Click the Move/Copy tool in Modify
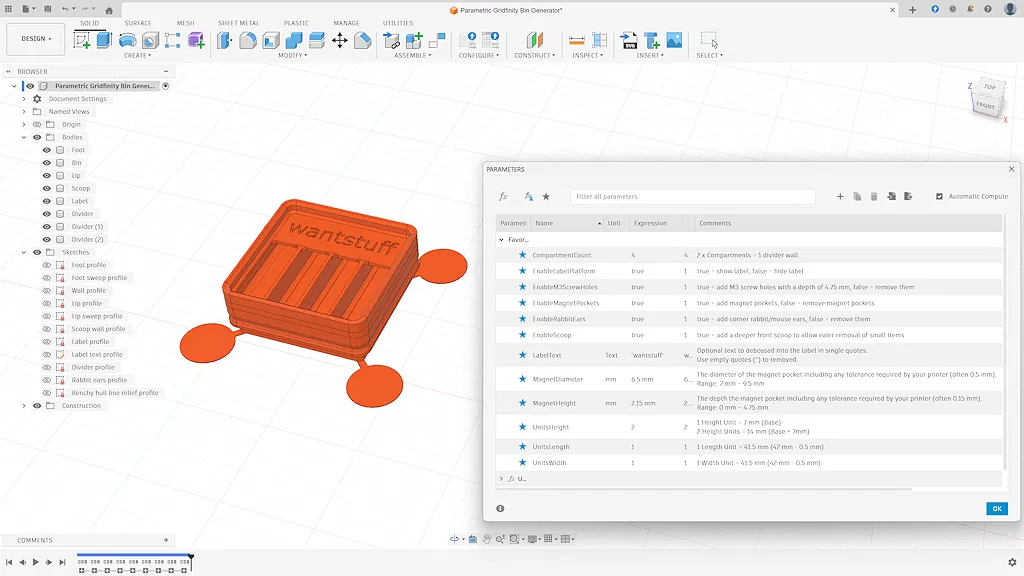Screen dimensions: 1024x576 [339, 40]
